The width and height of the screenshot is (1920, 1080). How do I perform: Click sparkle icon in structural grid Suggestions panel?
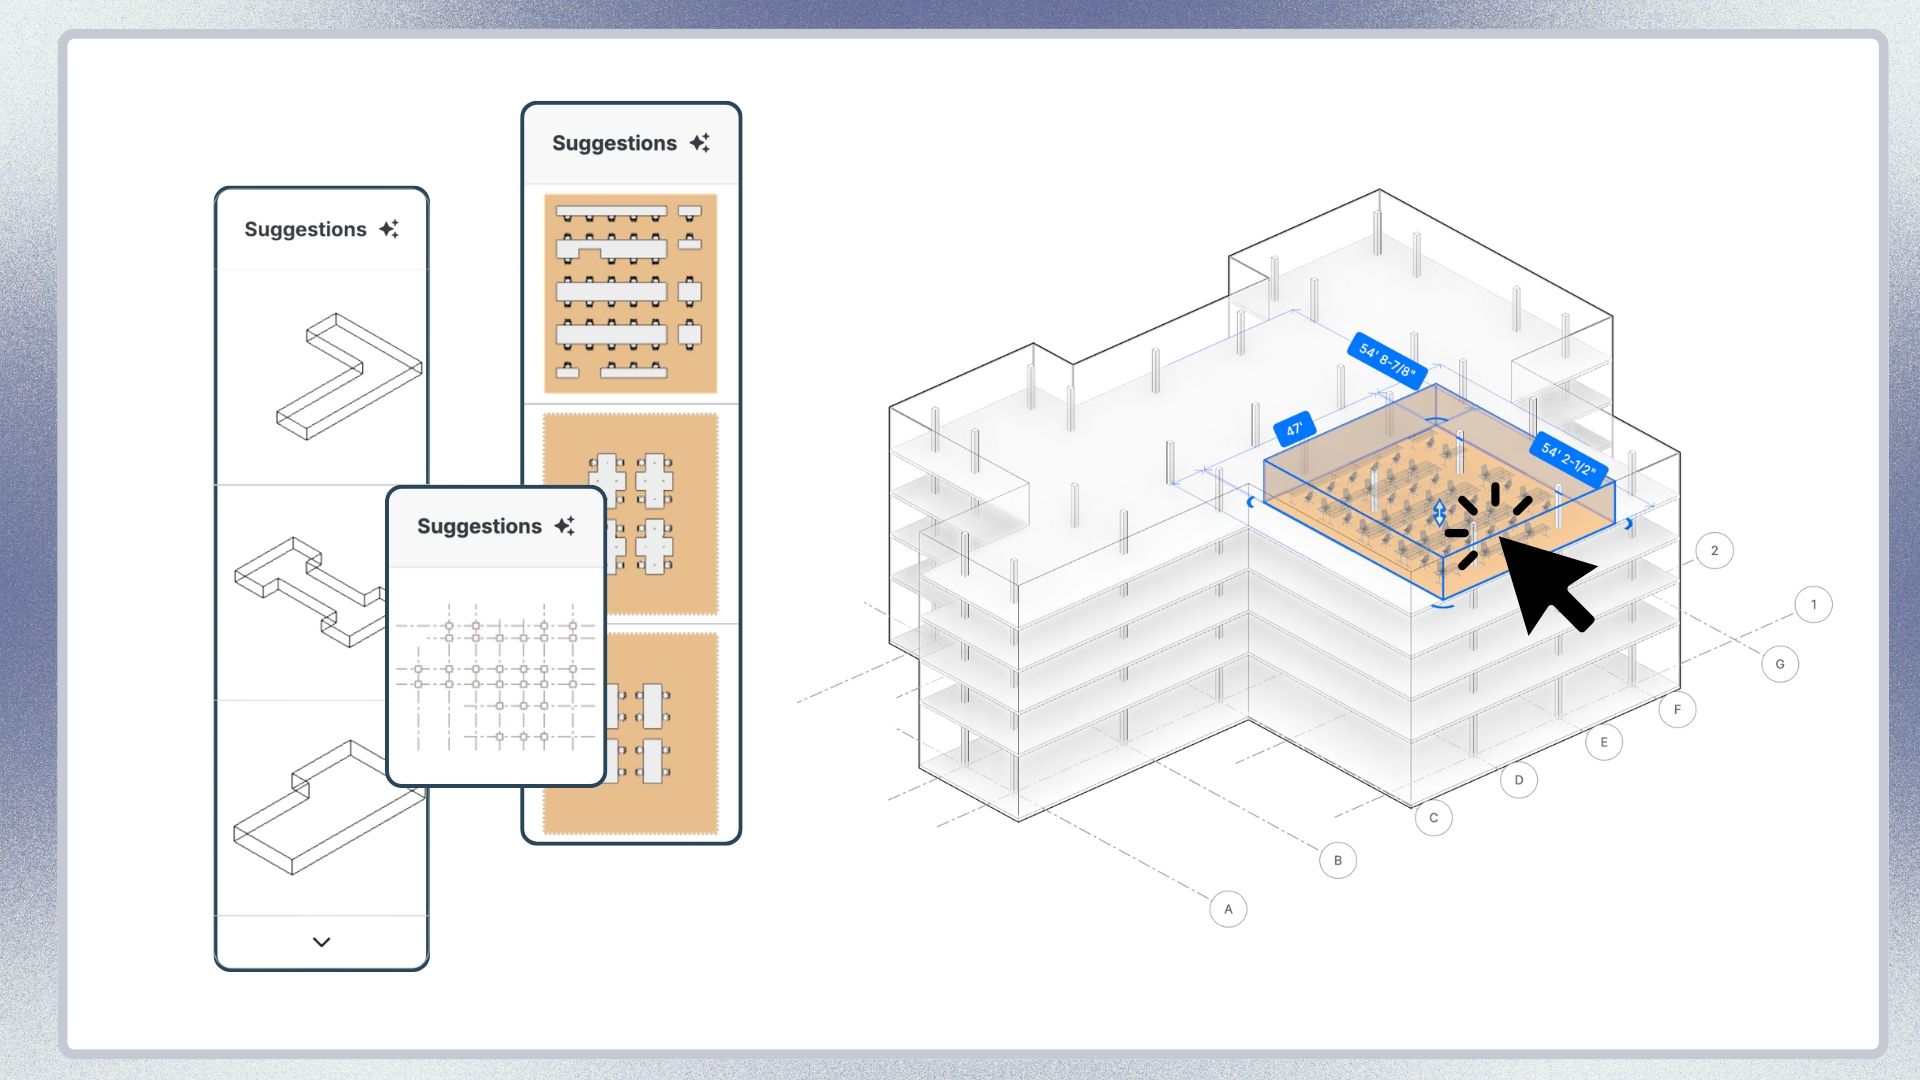(x=565, y=526)
